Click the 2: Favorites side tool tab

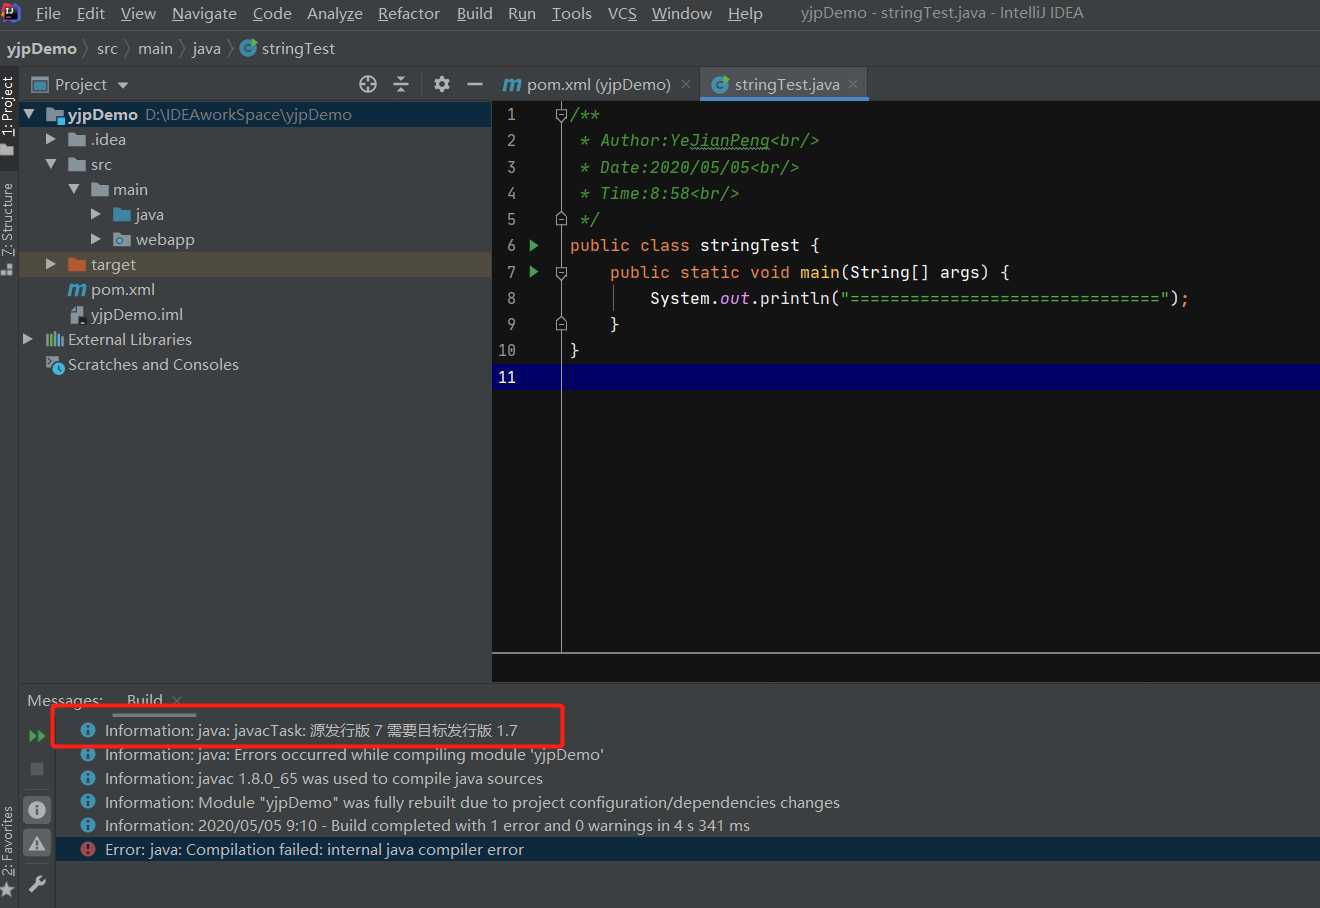[8, 850]
